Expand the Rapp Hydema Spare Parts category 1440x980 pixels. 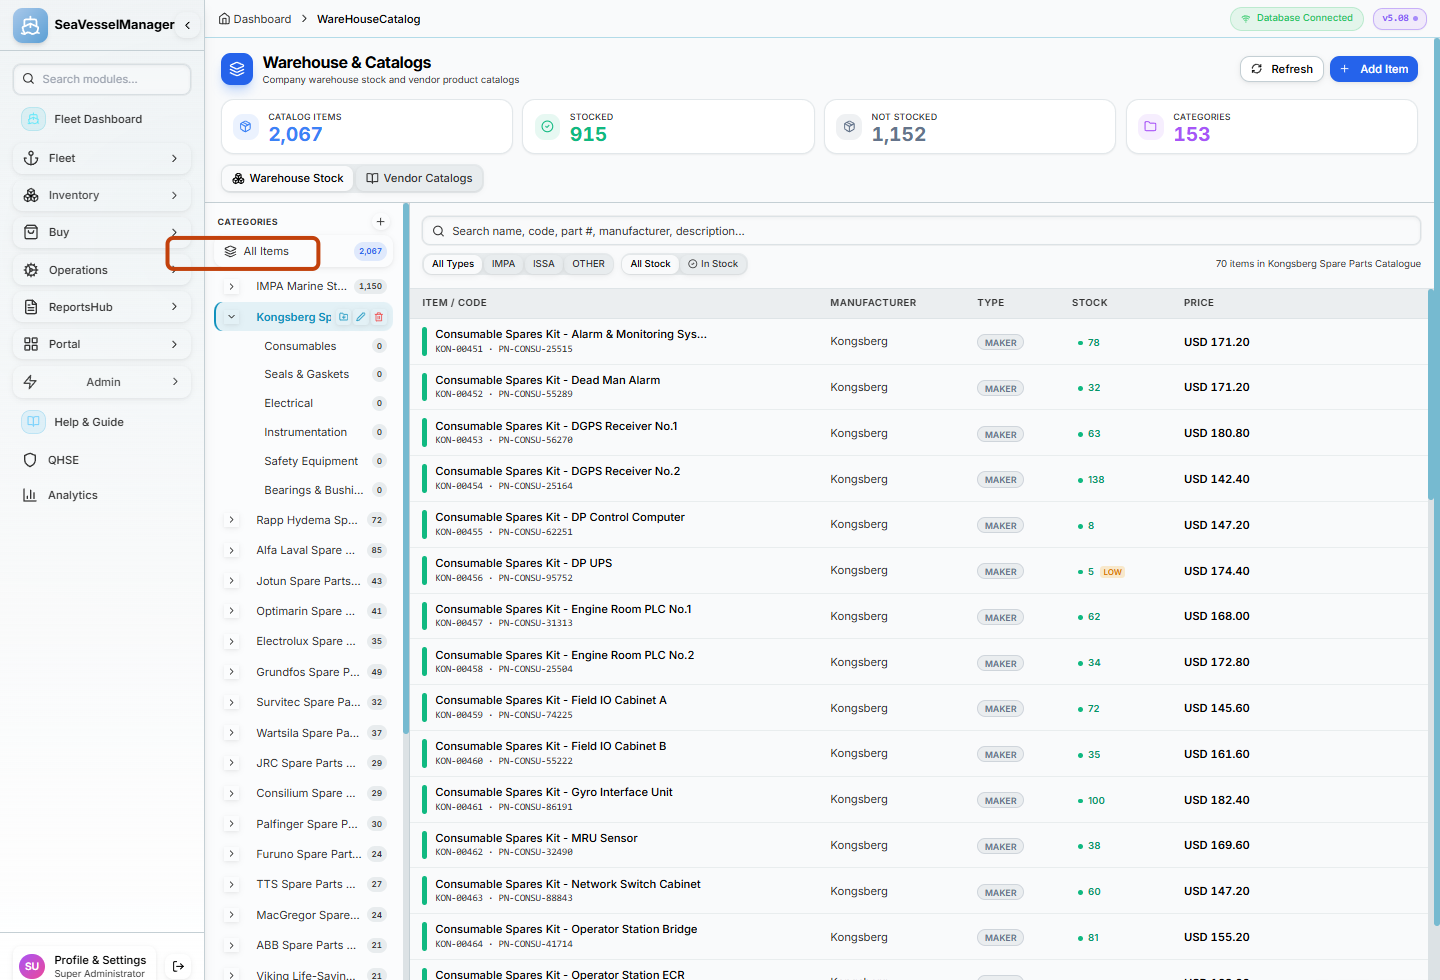tap(232, 520)
